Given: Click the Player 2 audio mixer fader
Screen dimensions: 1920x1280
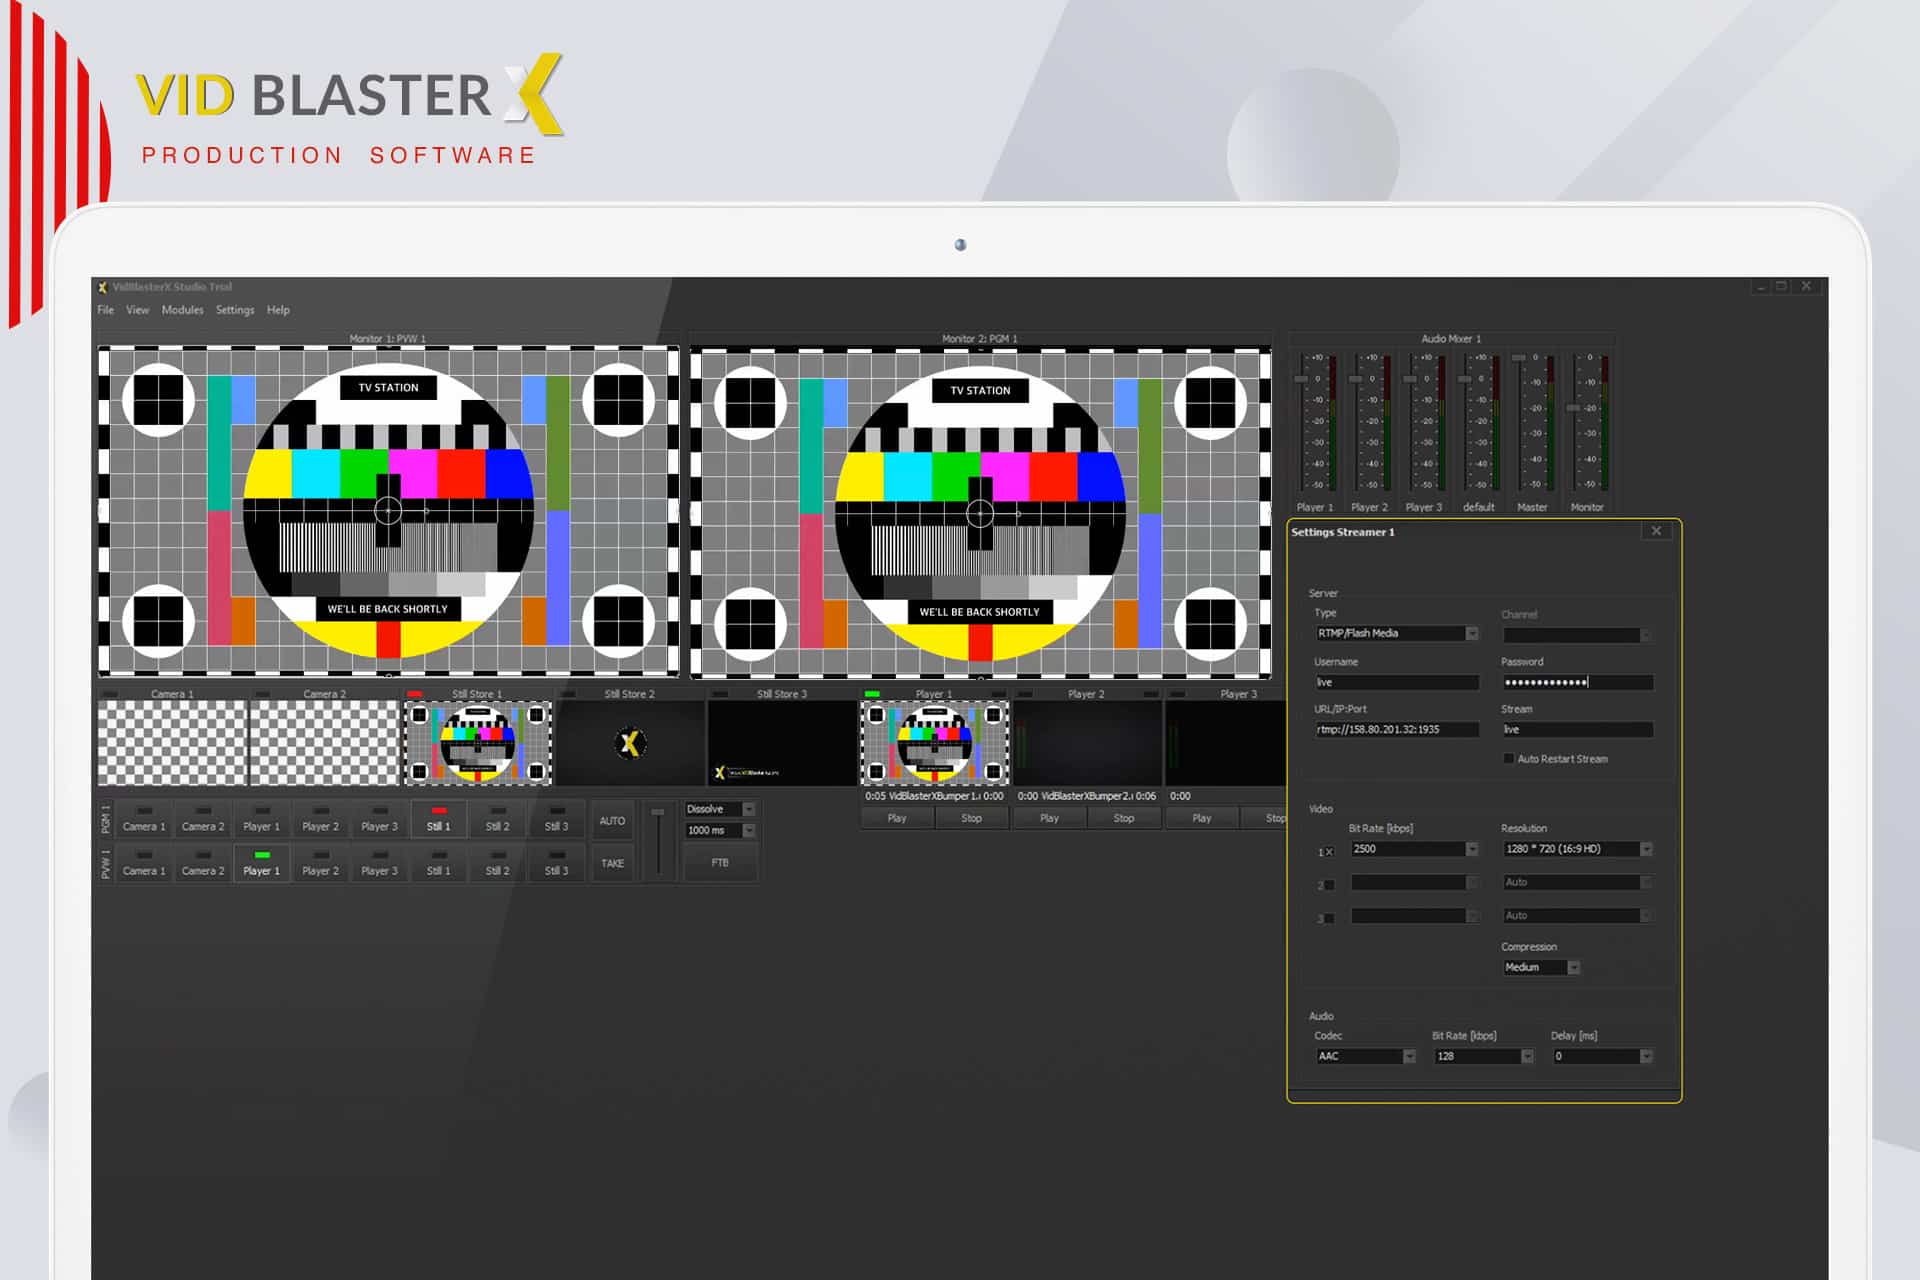Looking at the screenshot, I should tap(1356, 379).
